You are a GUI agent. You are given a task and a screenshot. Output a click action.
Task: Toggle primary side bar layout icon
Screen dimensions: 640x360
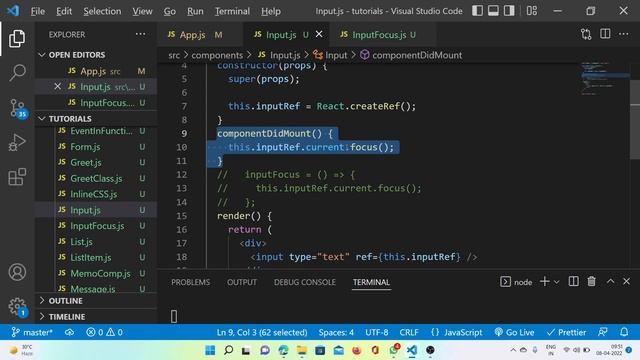478,11
